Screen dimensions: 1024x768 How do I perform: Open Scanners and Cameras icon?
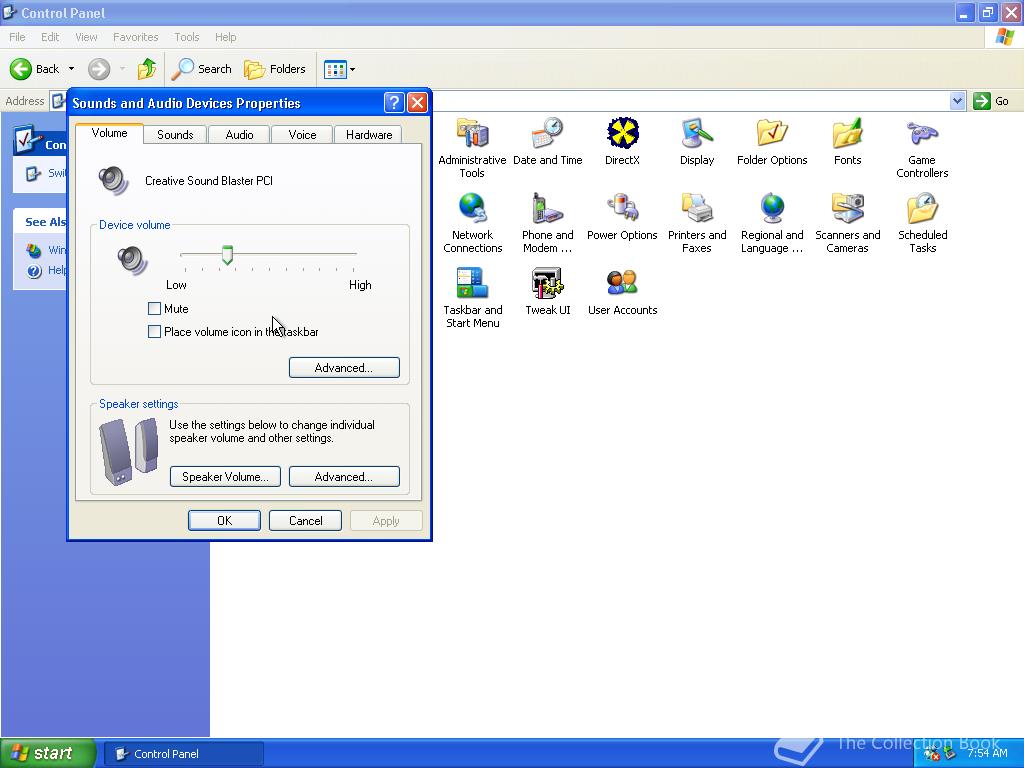pos(847,223)
